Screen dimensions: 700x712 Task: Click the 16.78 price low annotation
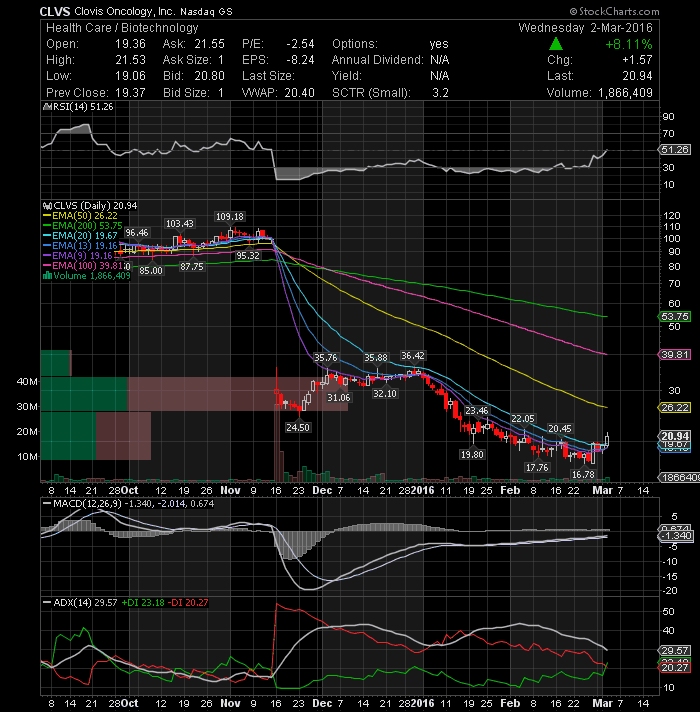coord(583,475)
